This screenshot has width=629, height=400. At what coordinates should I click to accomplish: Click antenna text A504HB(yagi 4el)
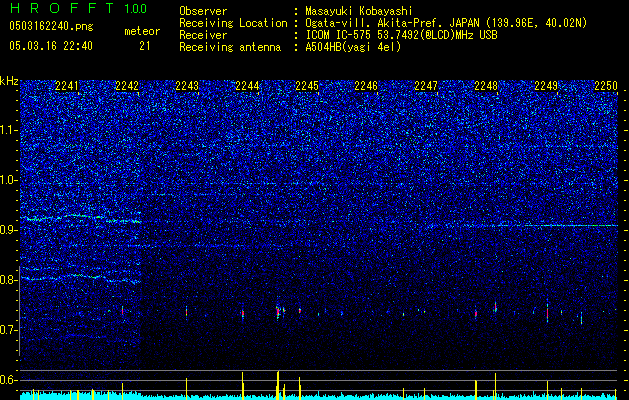[x=353, y=47]
